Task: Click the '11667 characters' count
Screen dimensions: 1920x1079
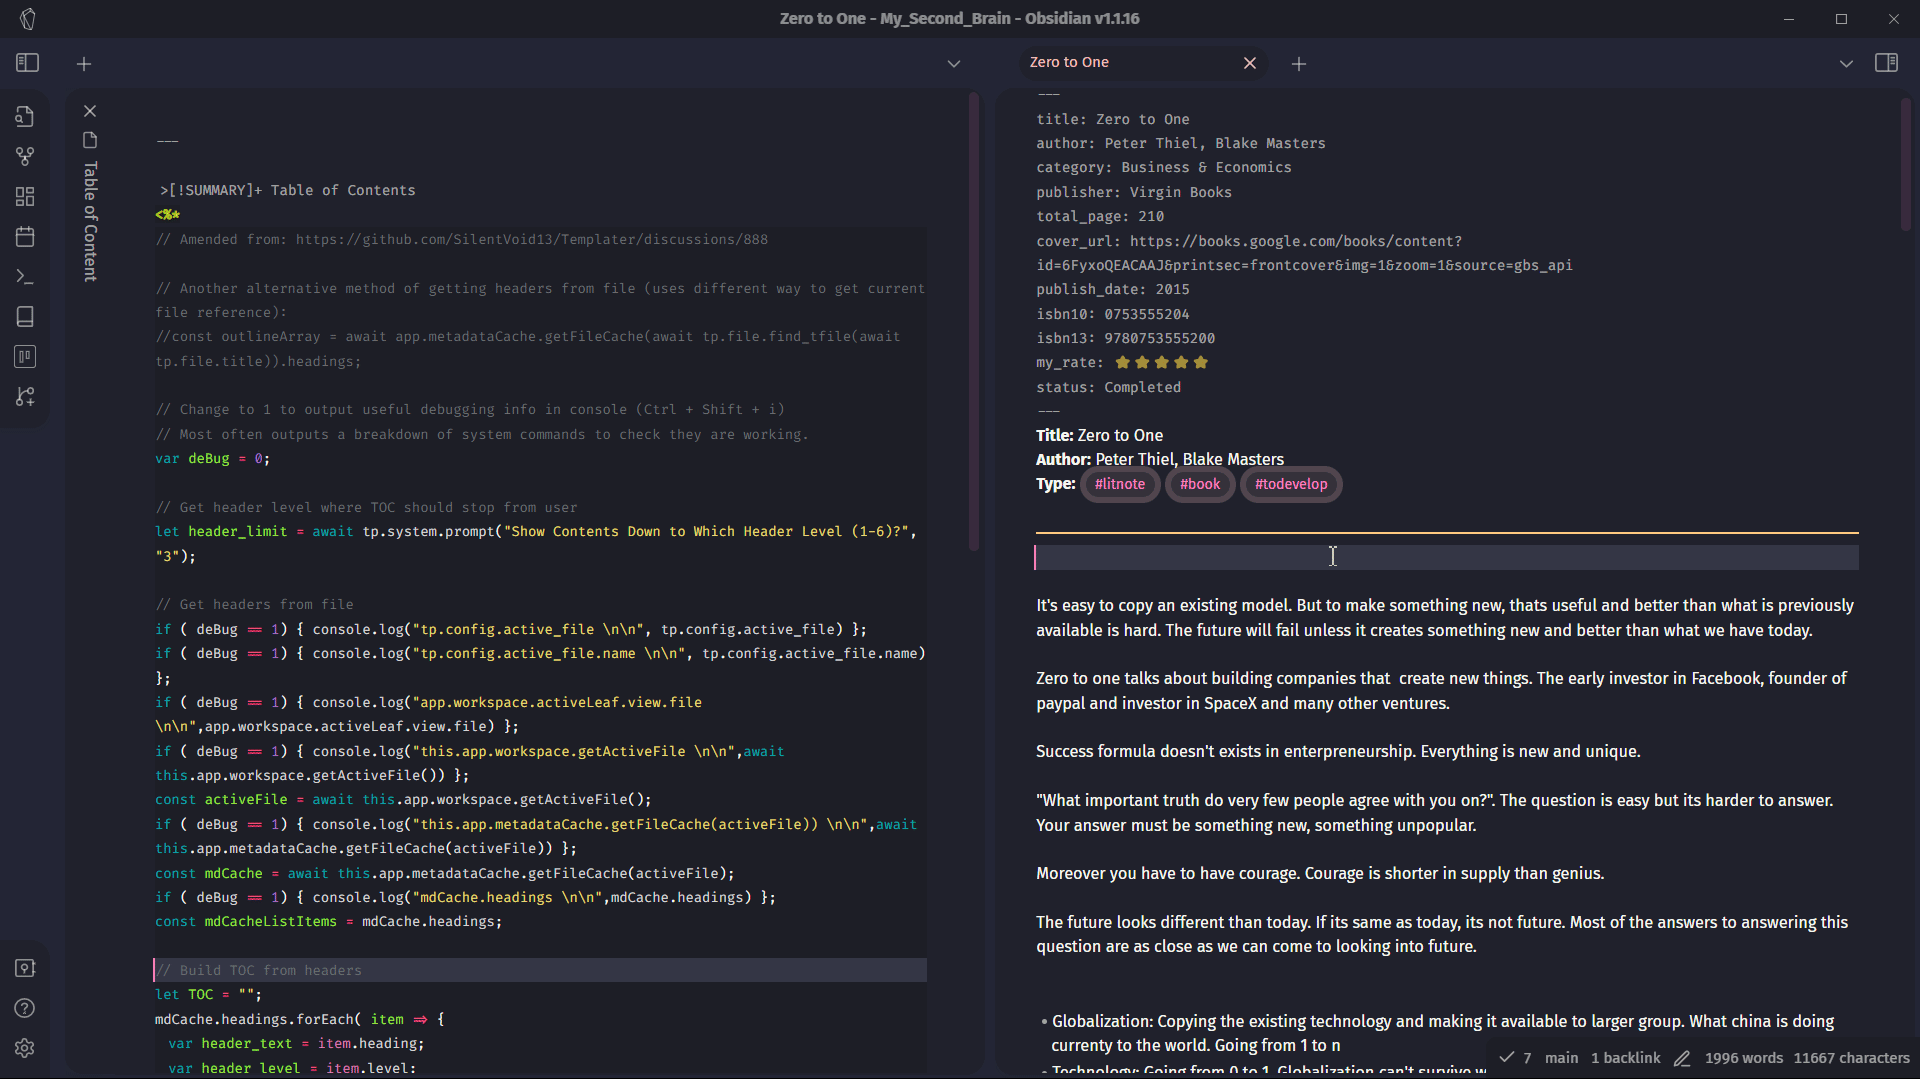Action: (x=1851, y=1058)
